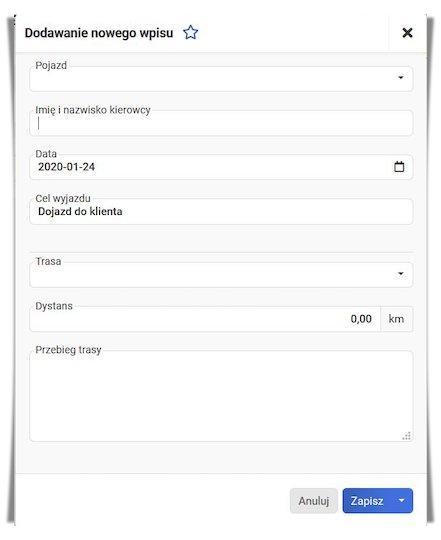This screenshot has height=540, width=441.
Task: Expand the Pojazd dropdown arrow
Action: 401,77
